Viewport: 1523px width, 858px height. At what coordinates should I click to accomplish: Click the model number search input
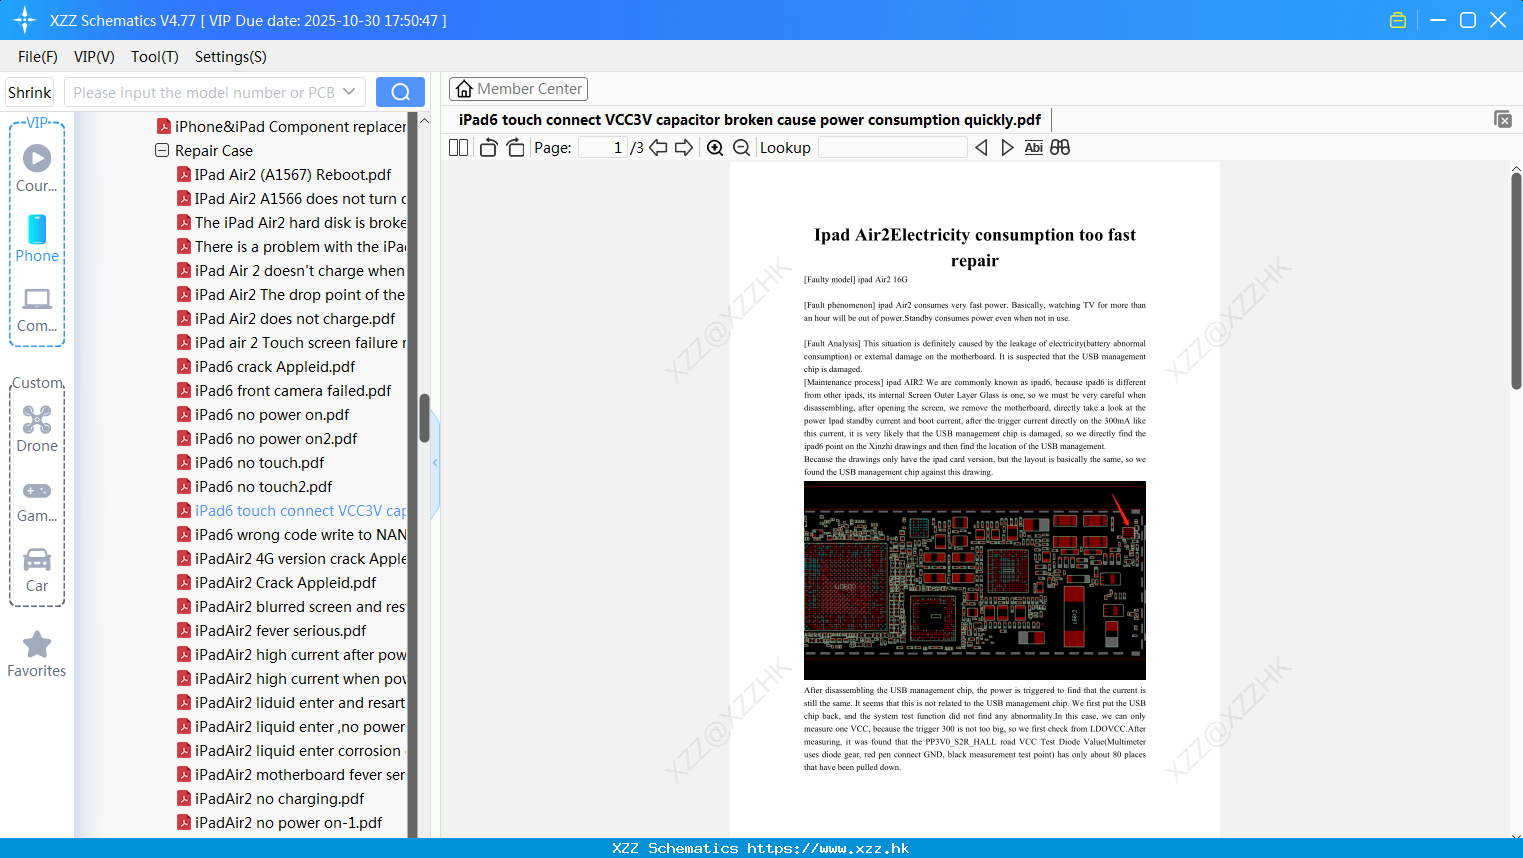pyautogui.click(x=205, y=92)
